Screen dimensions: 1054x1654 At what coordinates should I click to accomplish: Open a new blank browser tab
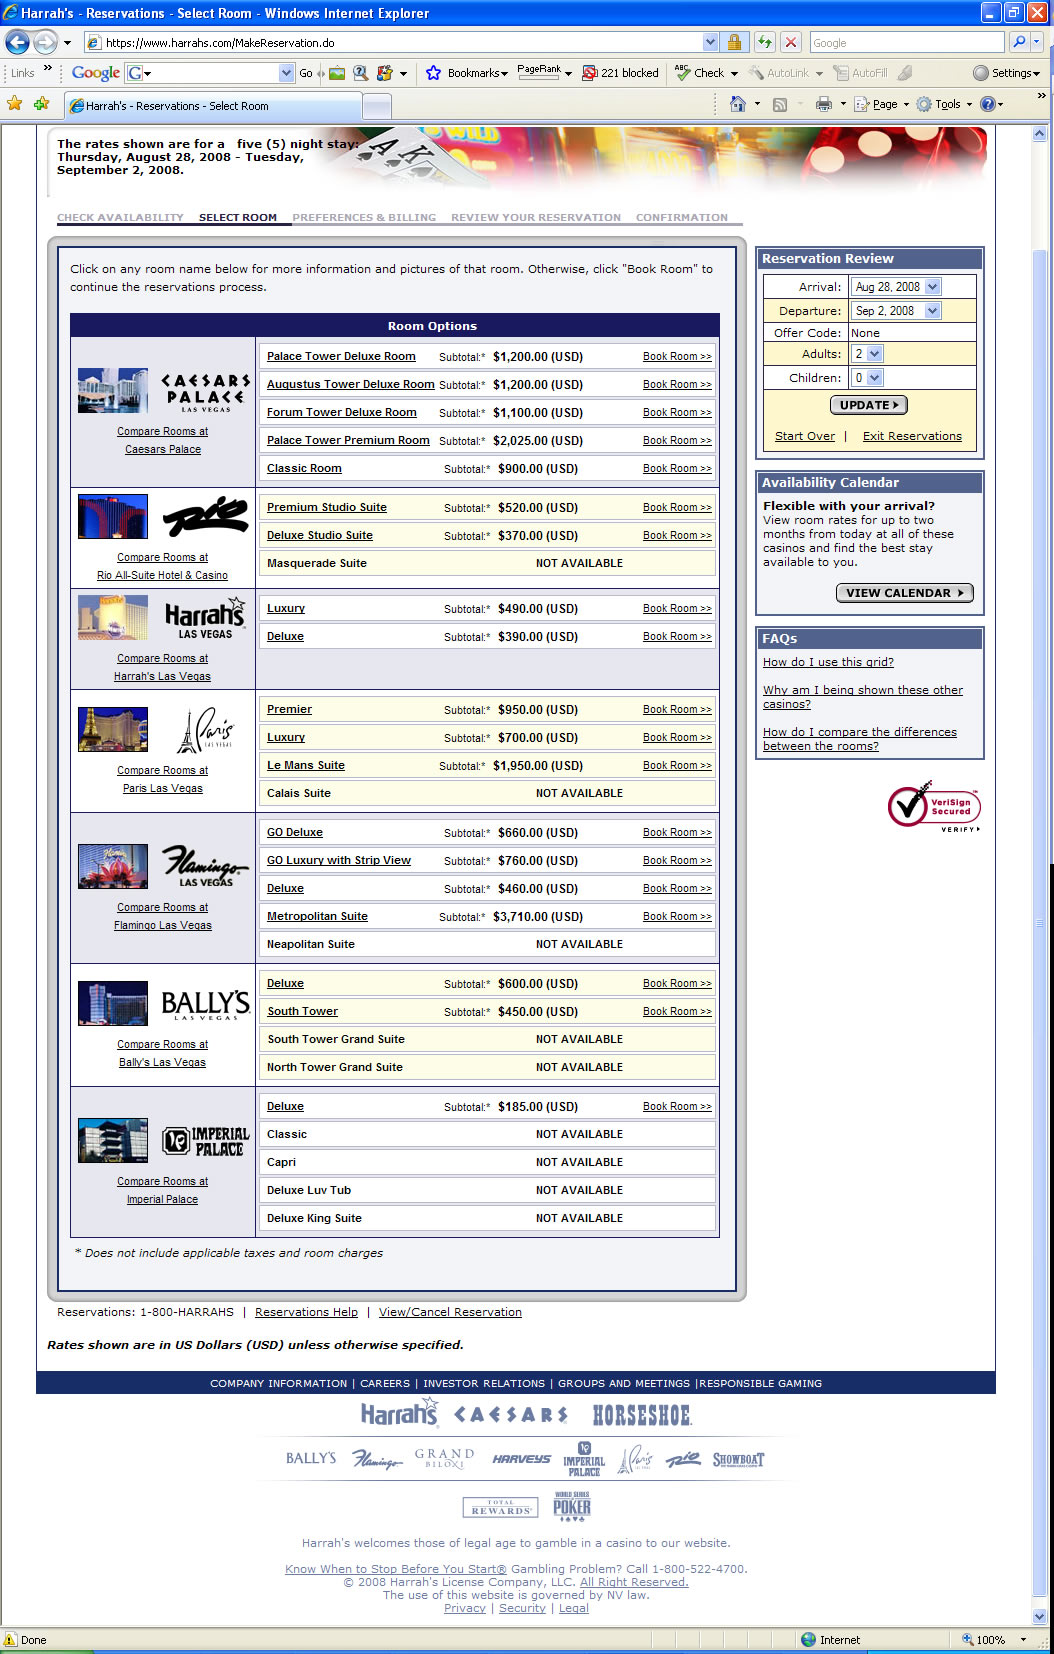click(376, 106)
